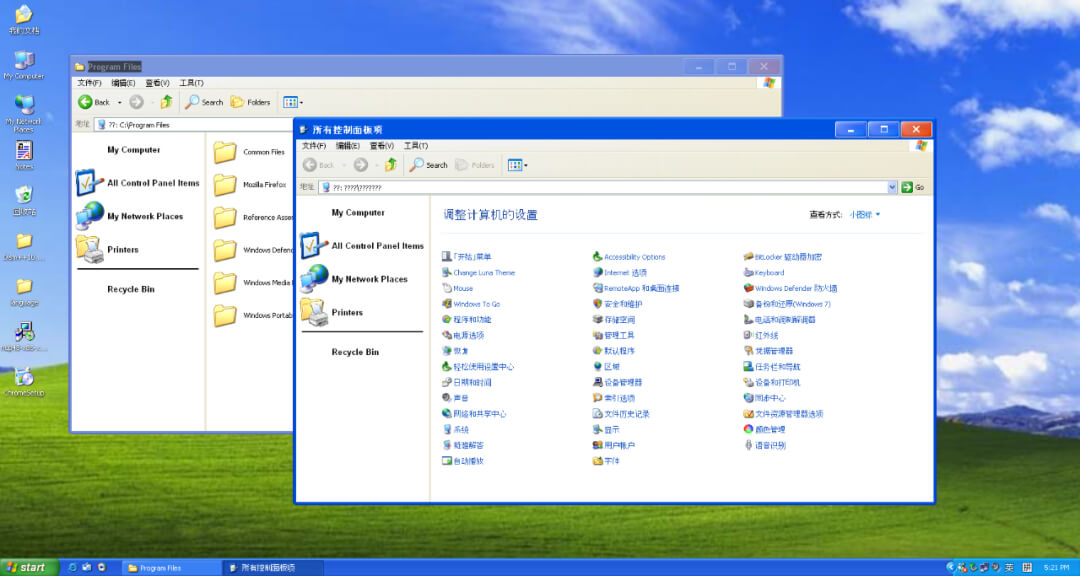Open Accessibility Options in the control panel
Viewport: 1080px width, 576px height.
634,257
